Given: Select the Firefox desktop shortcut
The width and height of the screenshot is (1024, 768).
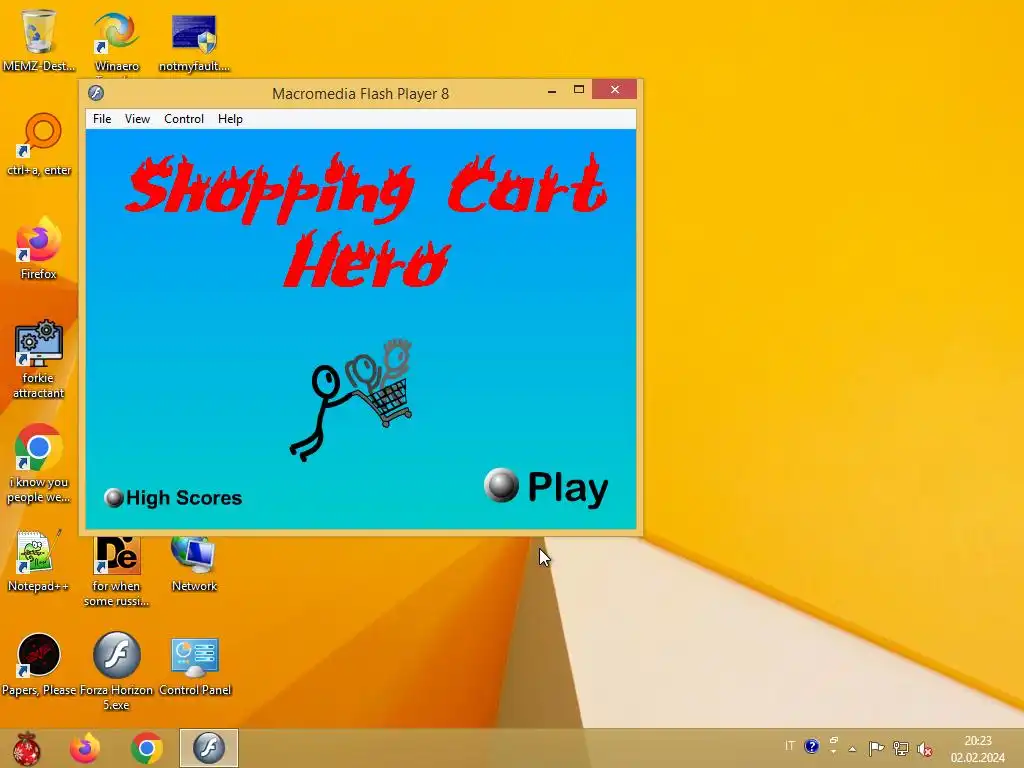Looking at the screenshot, I should [39, 248].
